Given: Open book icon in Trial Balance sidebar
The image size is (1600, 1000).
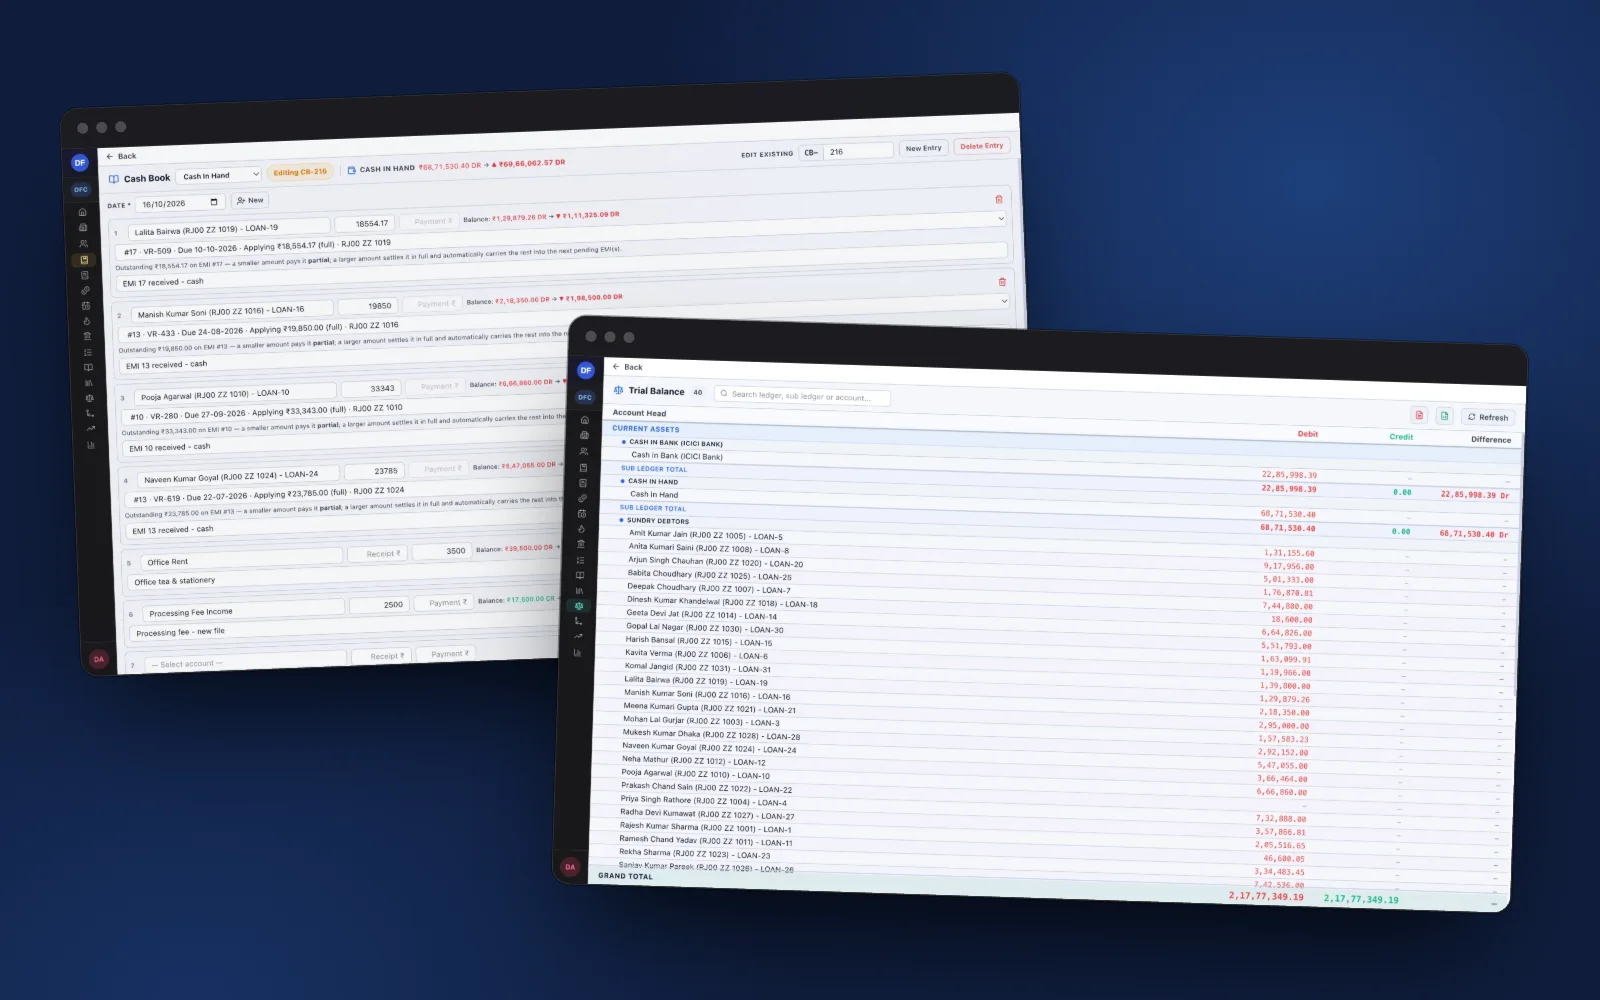Looking at the screenshot, I should (x=580, y=575).
